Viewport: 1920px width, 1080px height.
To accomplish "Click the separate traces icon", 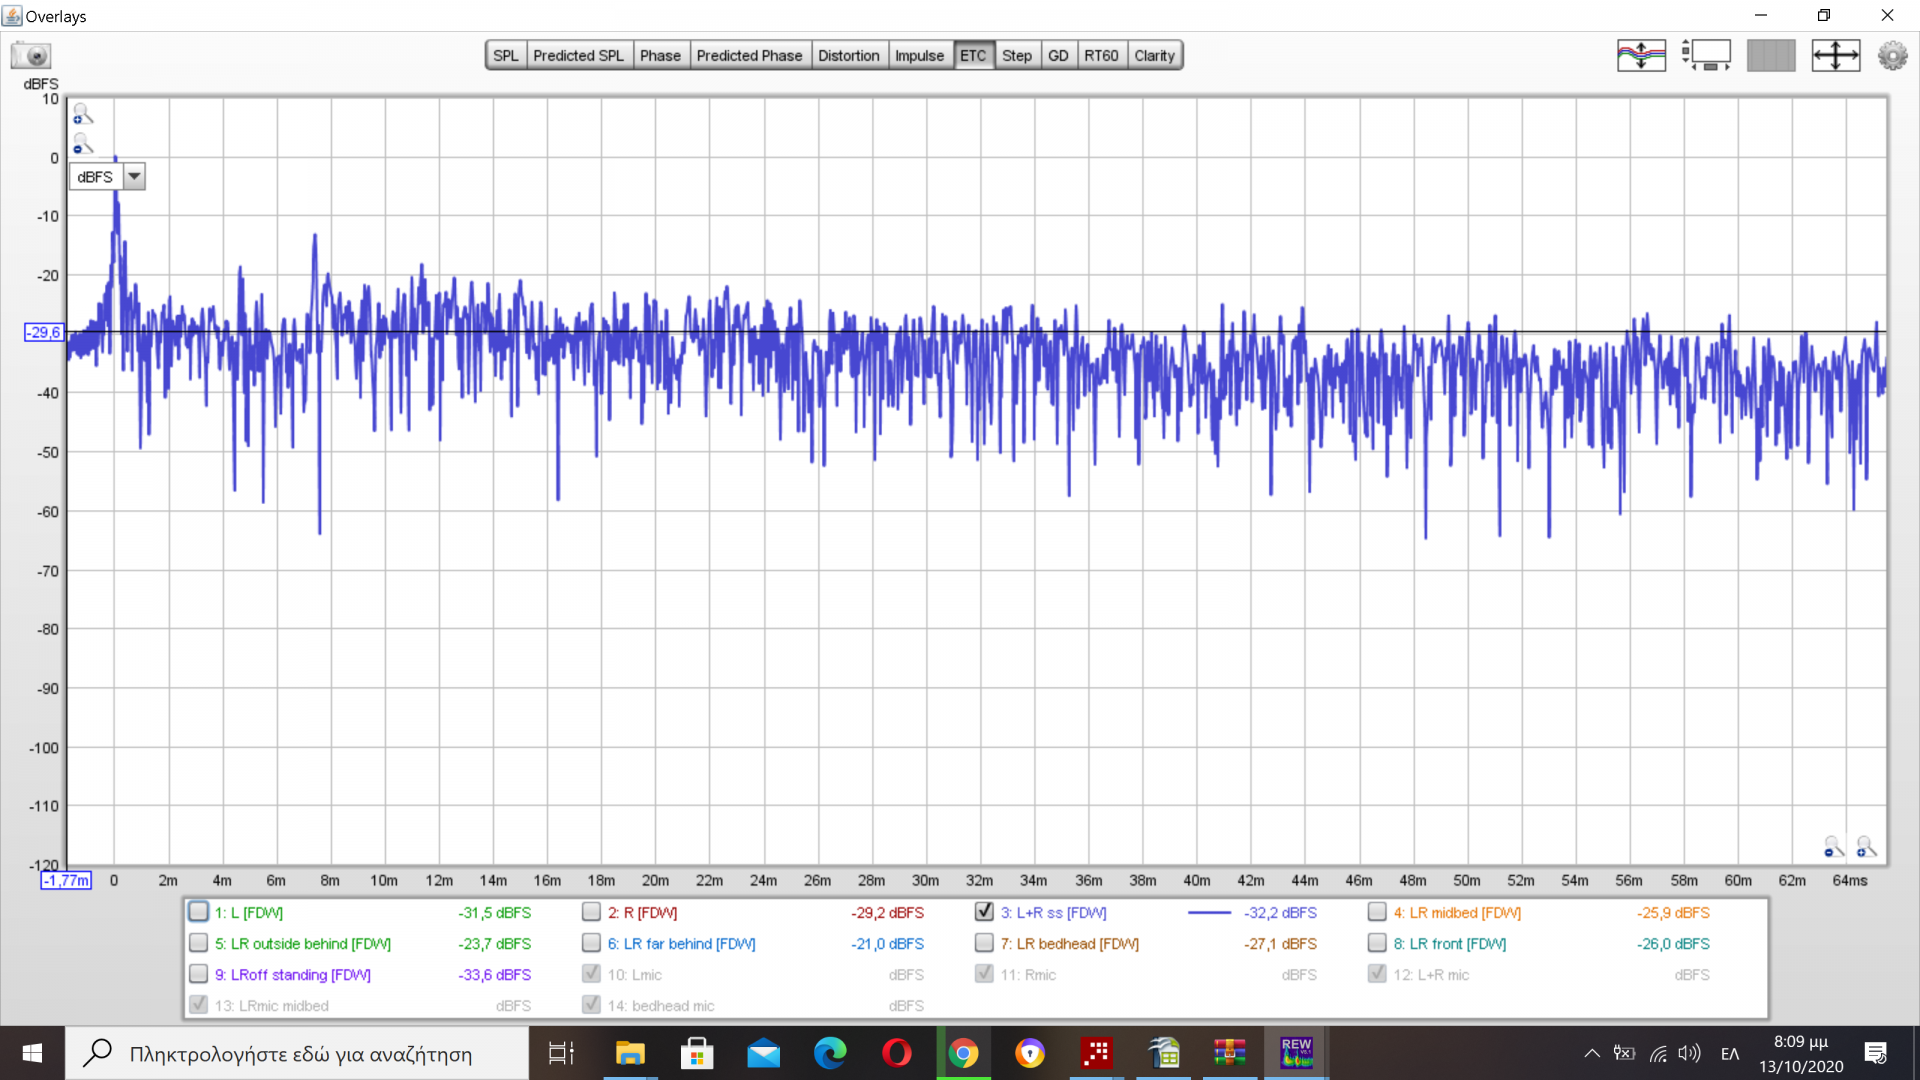I will click(x=1641, y=55).
